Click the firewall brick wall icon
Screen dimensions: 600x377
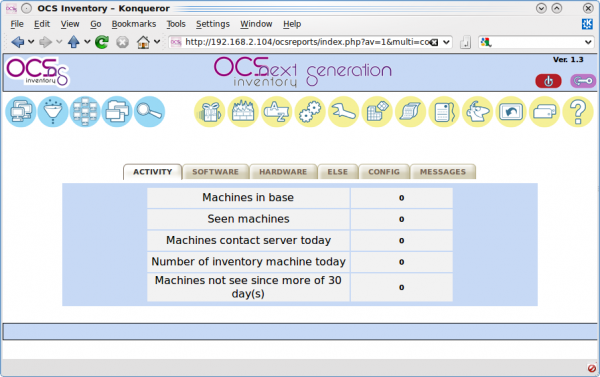[243, 112]
